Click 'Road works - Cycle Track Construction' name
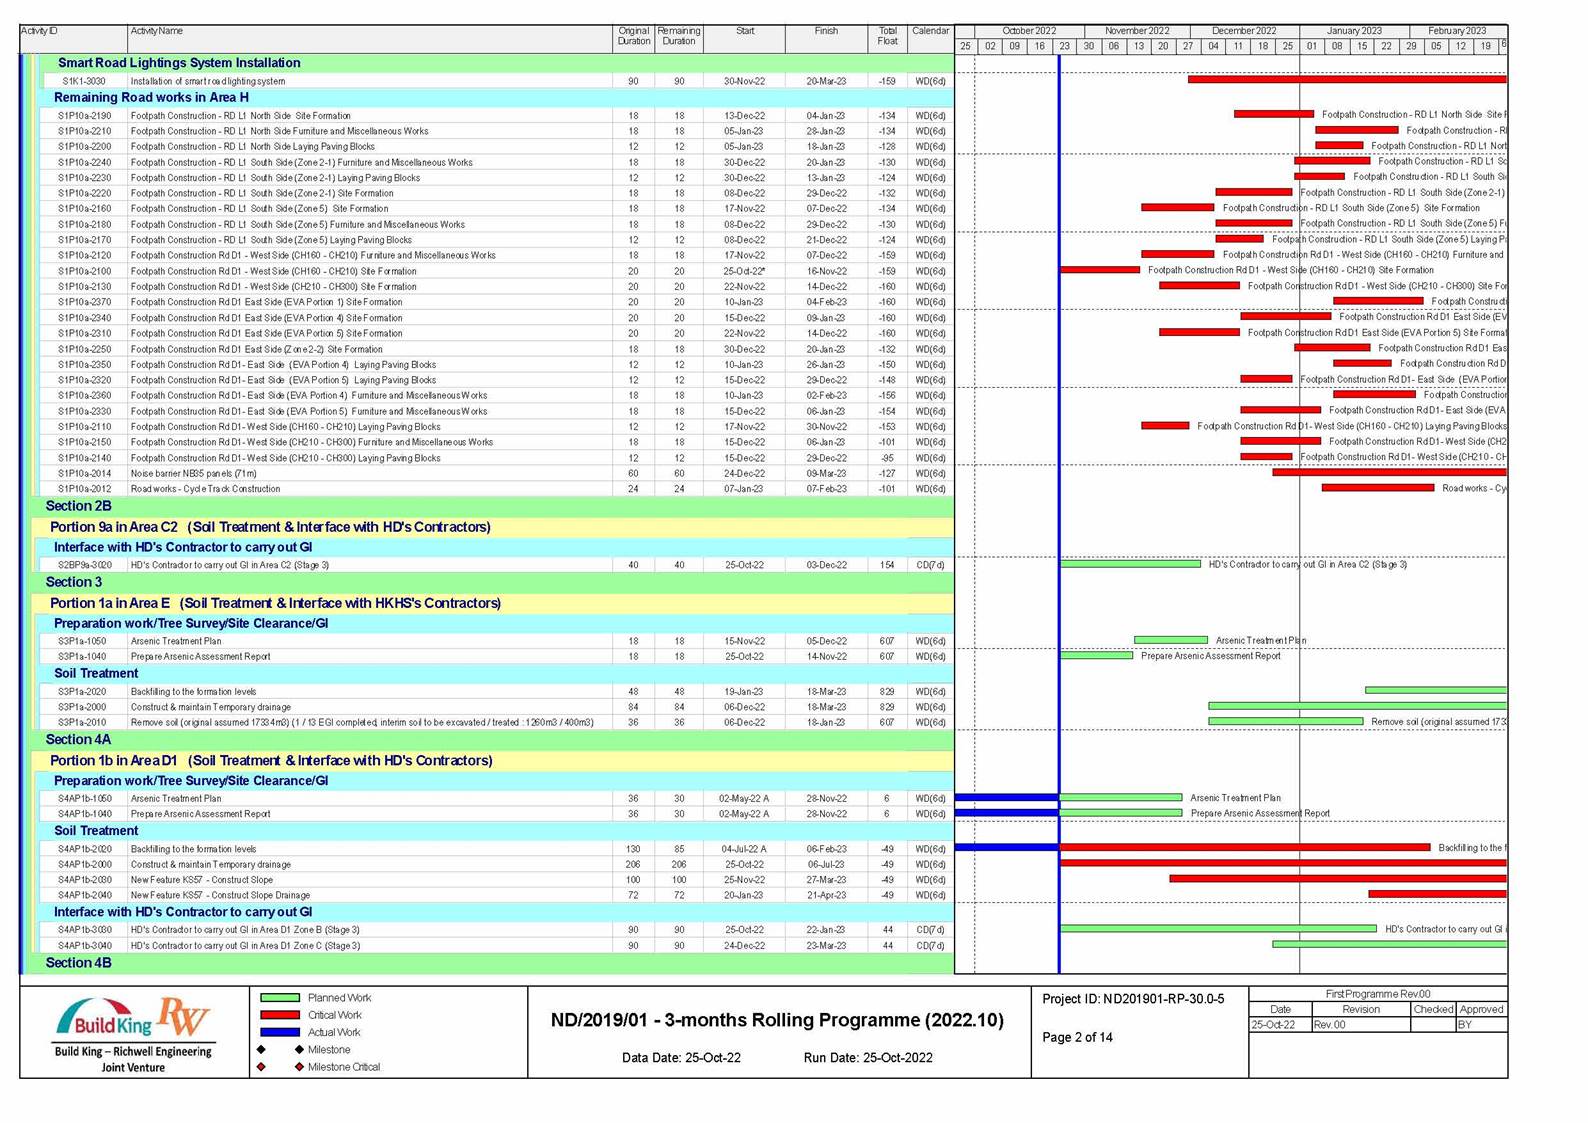 click(205, 489)
